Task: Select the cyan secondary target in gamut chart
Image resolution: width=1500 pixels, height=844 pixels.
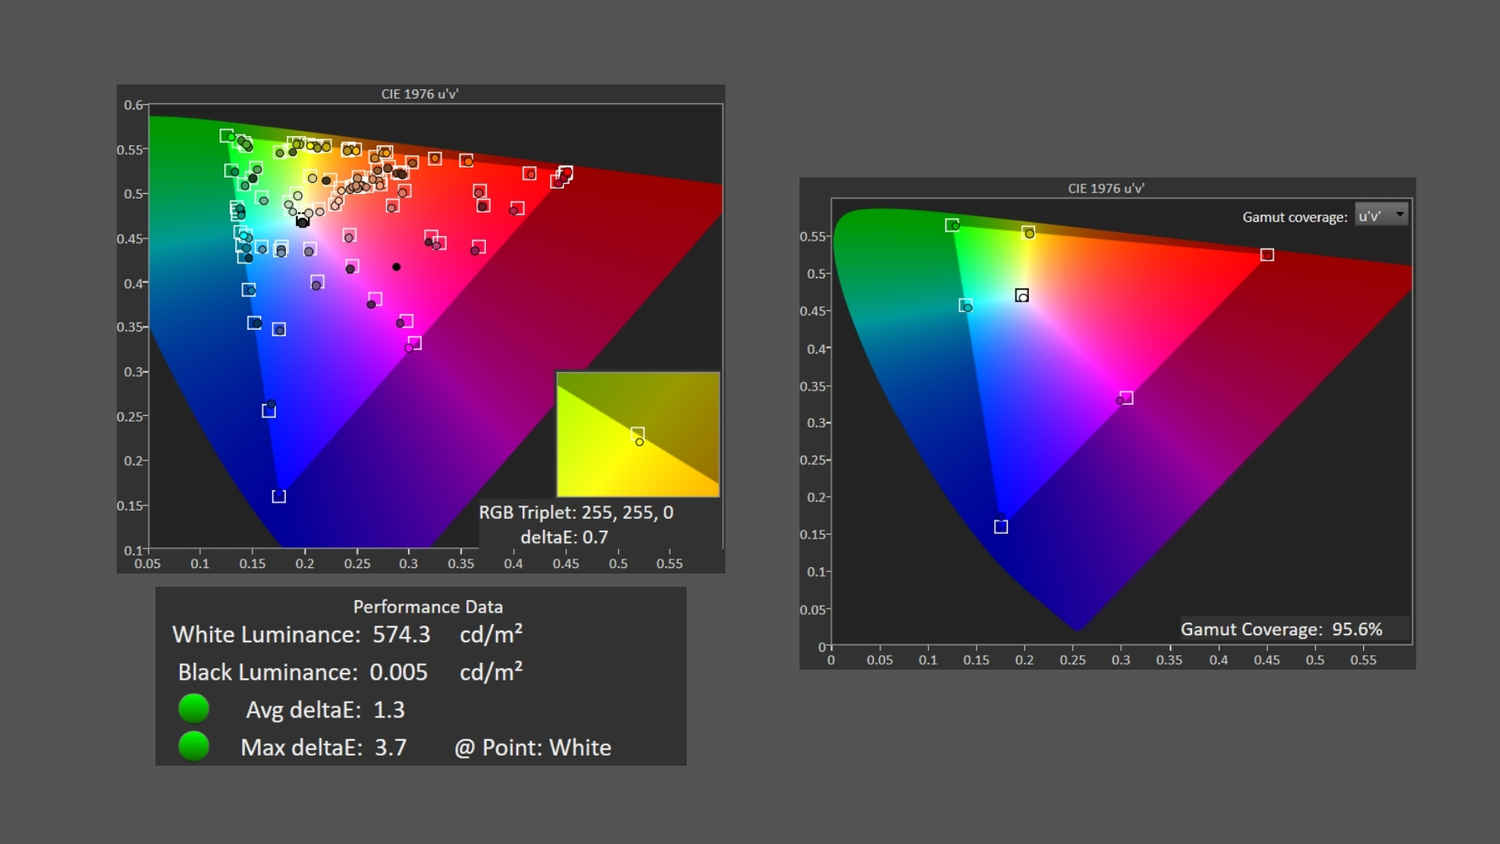Action: click(965, 305)
